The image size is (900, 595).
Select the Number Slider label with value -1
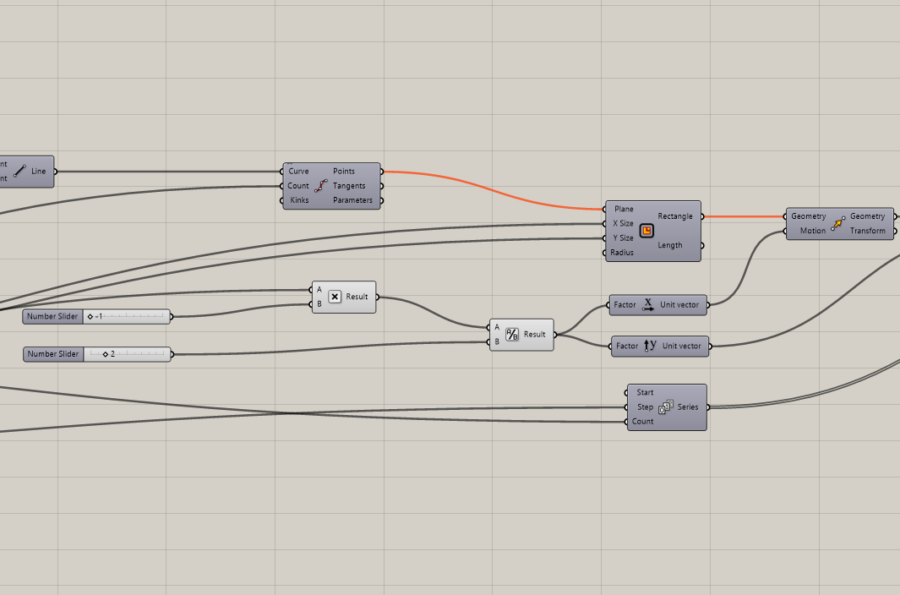pos(52,316)
